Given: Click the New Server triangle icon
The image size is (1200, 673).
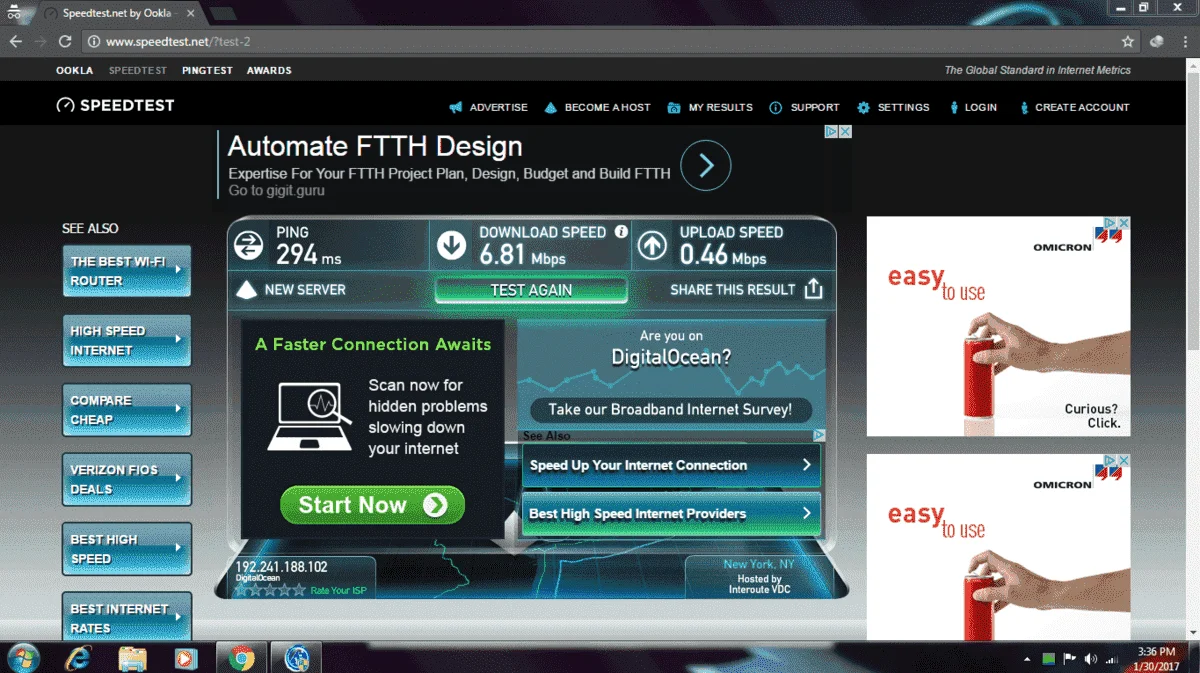Looking at the screenshot, I should pyautogui.click(x=246, y=290).
